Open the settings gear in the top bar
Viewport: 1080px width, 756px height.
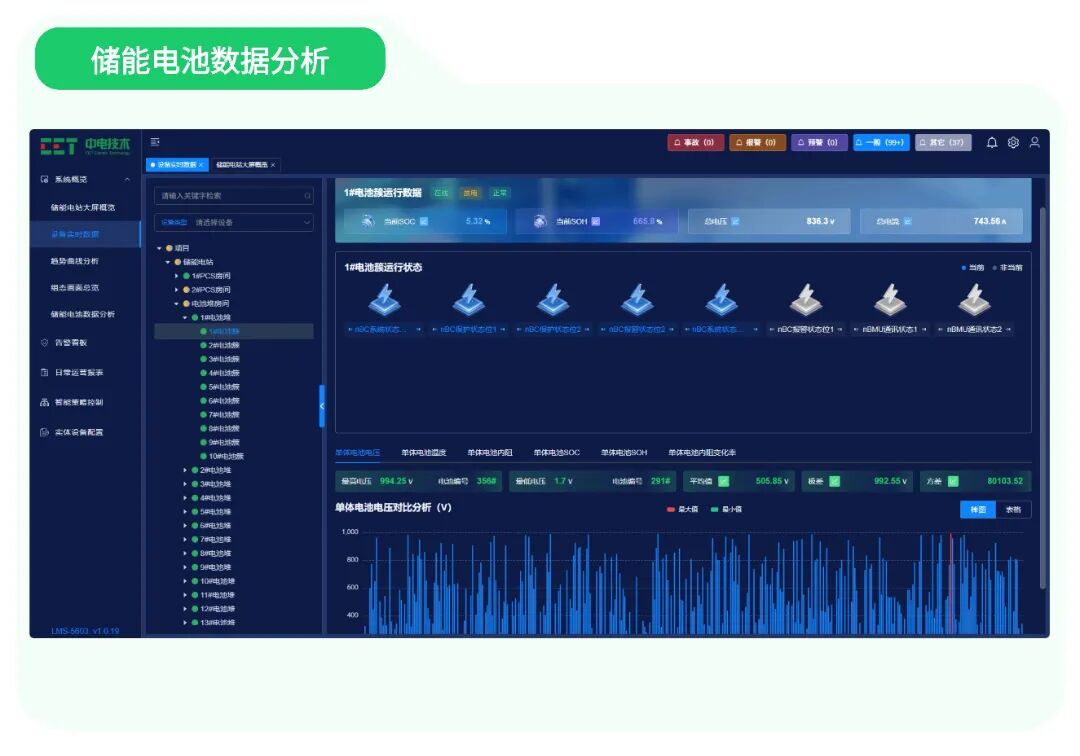click(x=1013, y=143)
